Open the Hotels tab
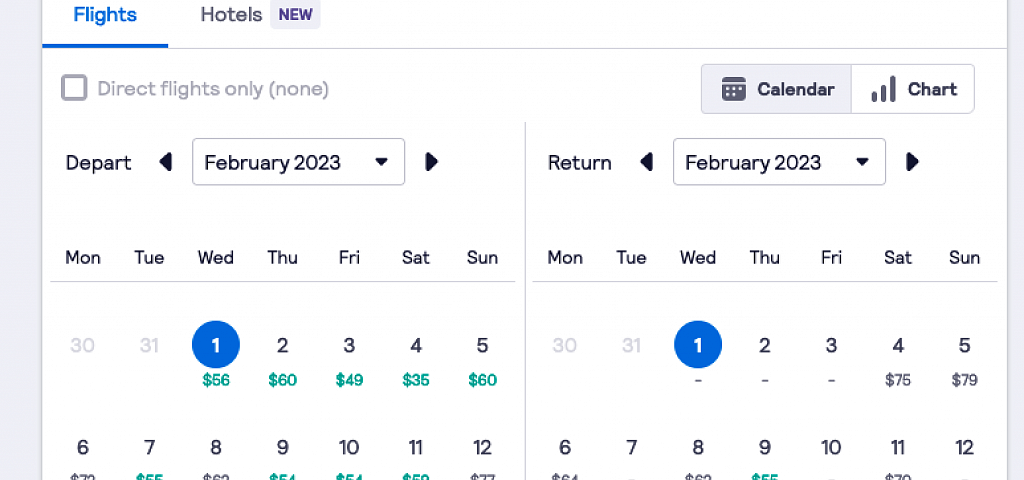 click(x=260, y=15)
